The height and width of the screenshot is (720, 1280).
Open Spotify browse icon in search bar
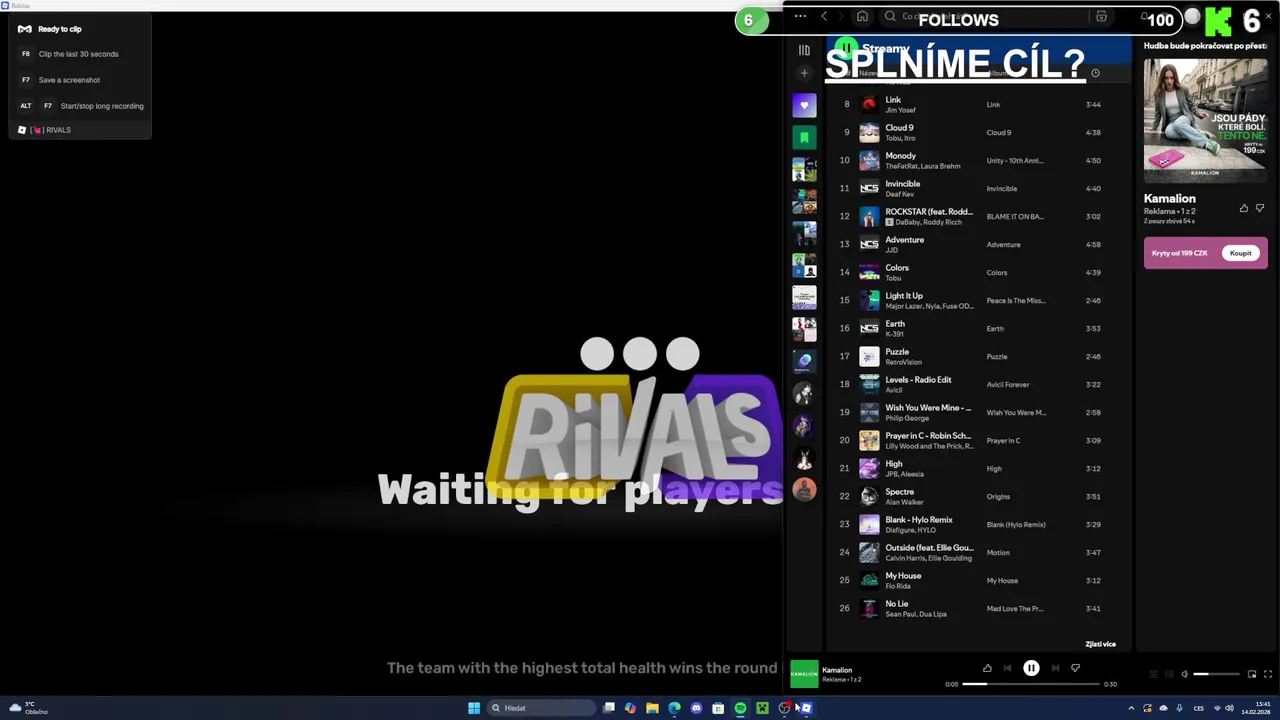1101,16
